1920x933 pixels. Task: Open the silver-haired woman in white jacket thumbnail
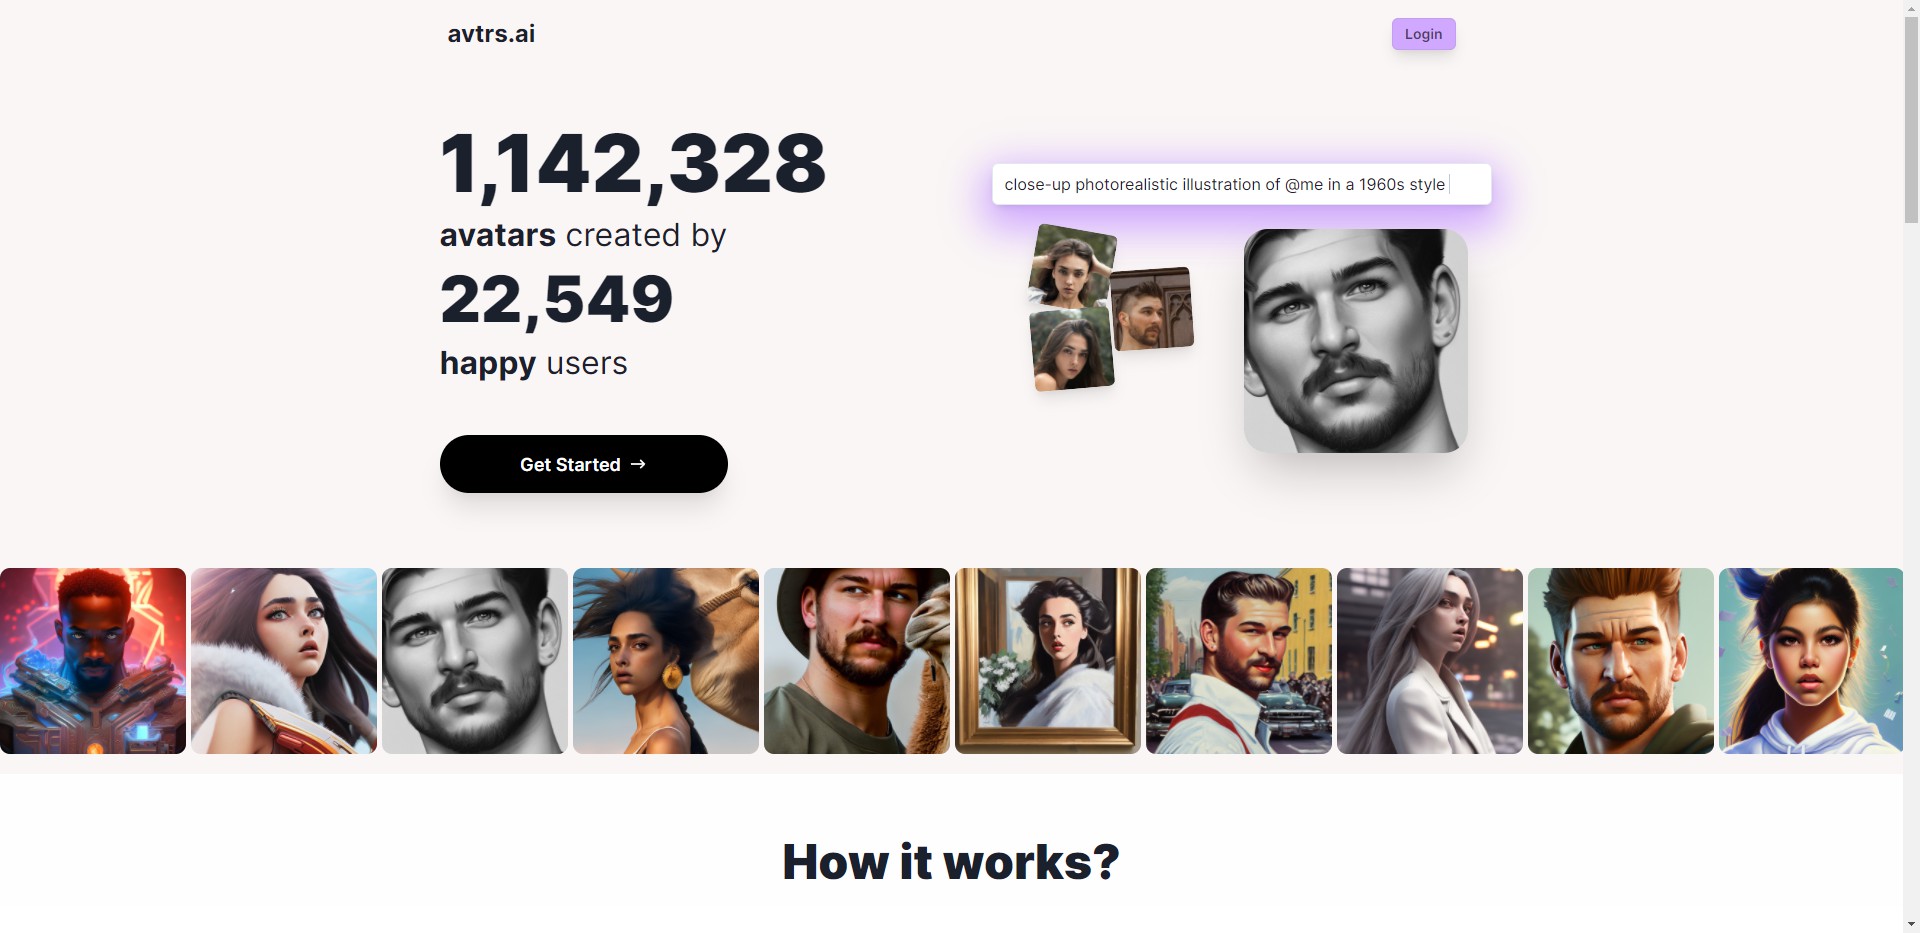pyautogui.click(x=1430, y=661)
